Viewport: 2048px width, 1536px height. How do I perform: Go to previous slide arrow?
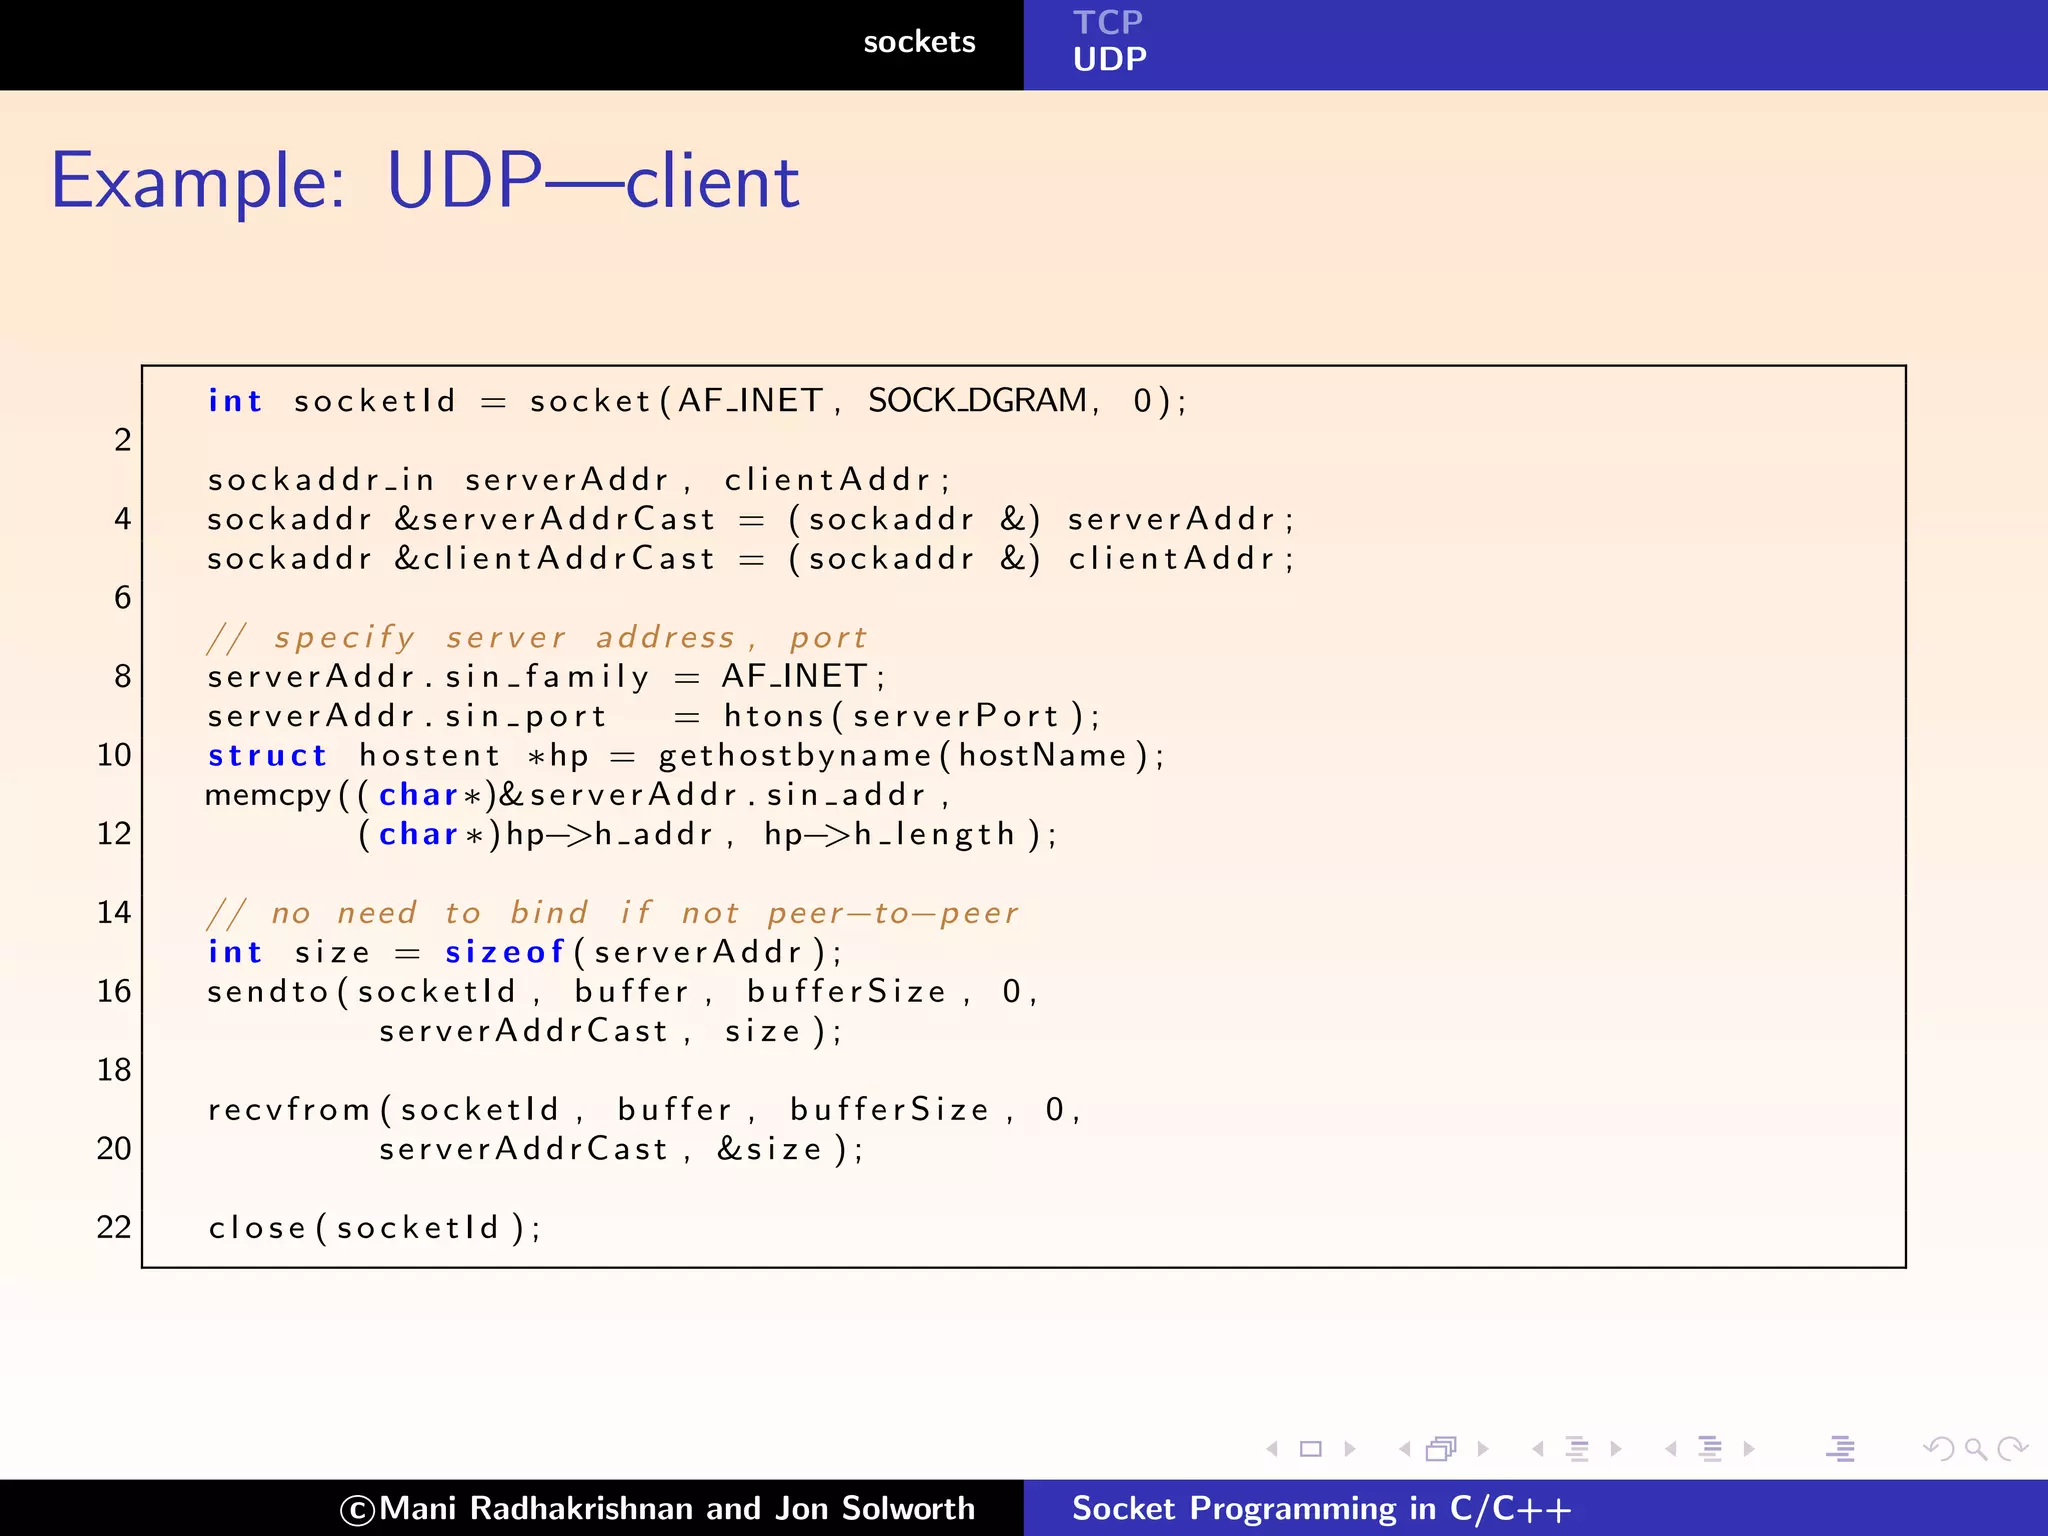point(1272,1448)
